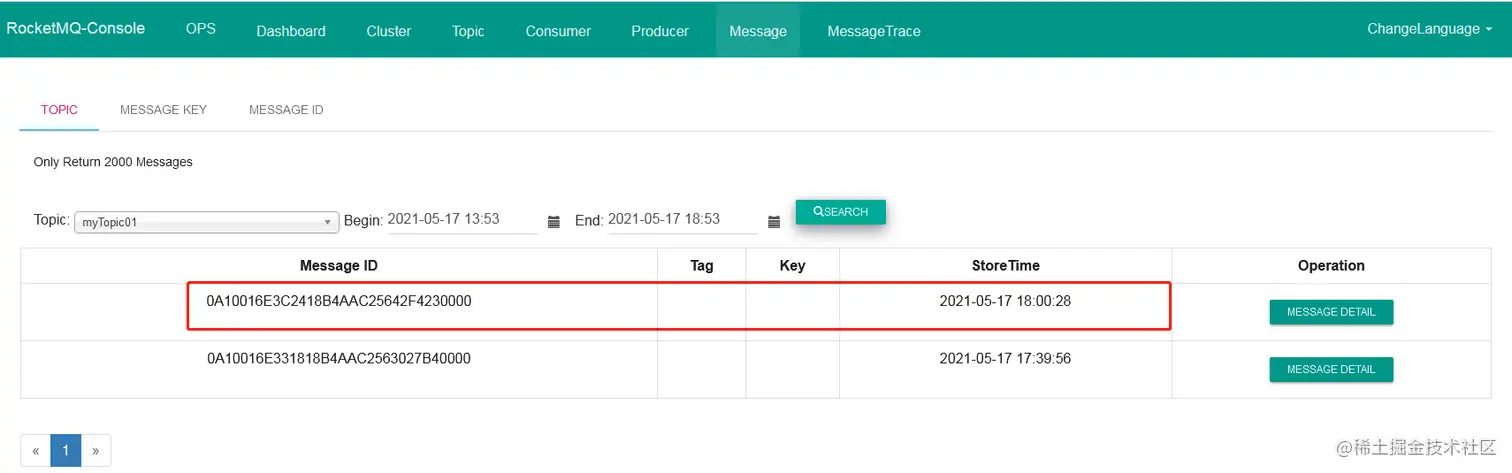This screenshot has width=1512, height=473.
Task: View MESSAGE DETAIL for 18:00:28 message
Action: pos(1331,312)
